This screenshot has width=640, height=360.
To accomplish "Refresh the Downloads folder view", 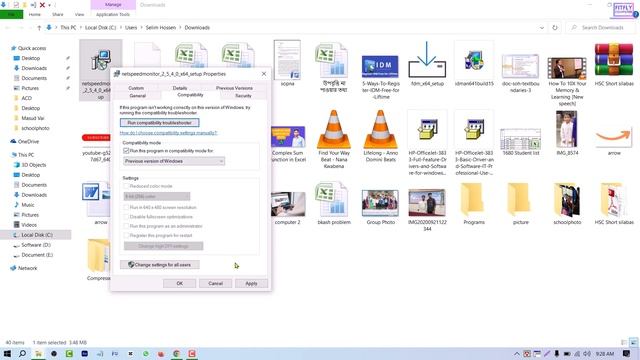I will [555, 28].
